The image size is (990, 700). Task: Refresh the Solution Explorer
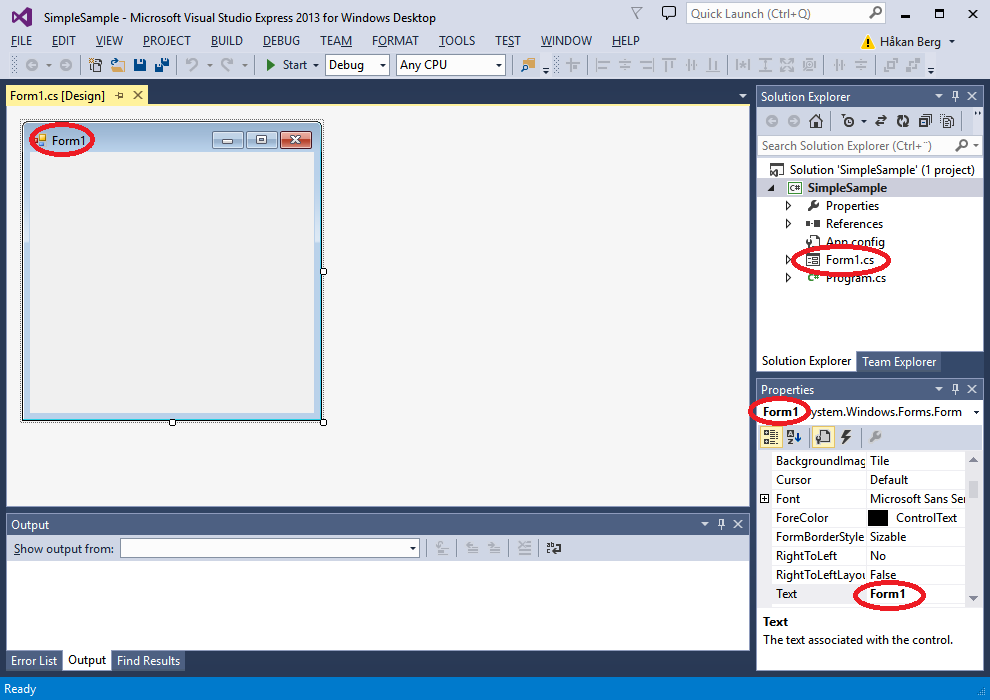click(x=903, y=121)
